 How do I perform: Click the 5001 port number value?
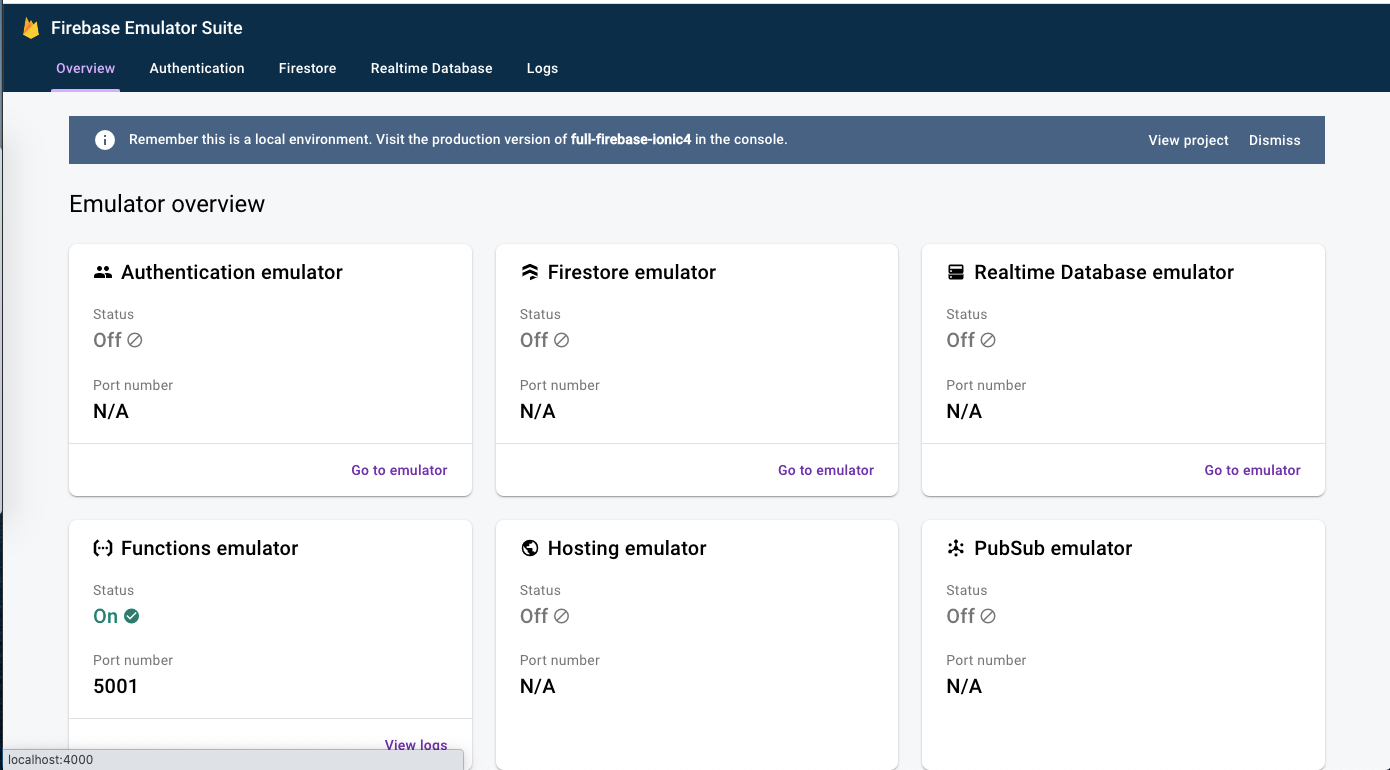click(116, 686)
